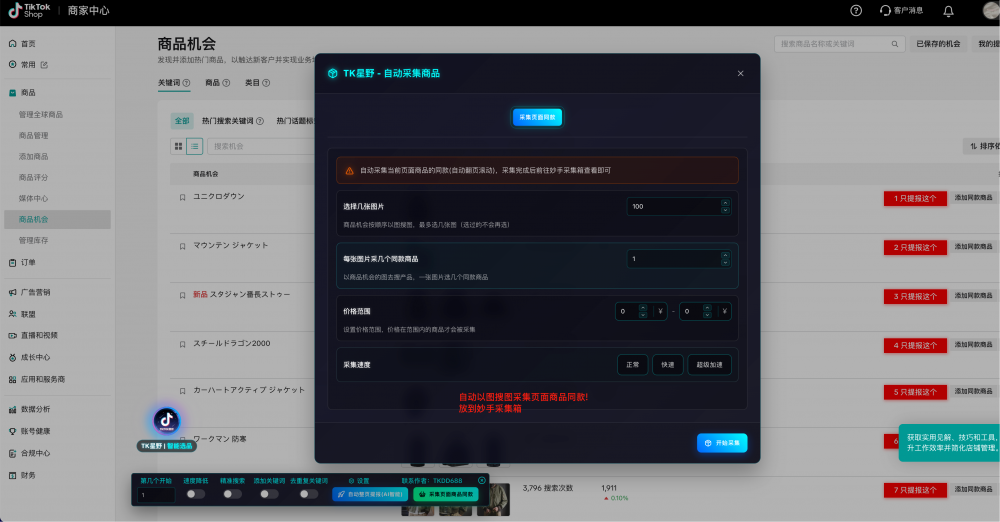The image size is (1000, 522).
Task: Open the help question-mark icon in header
Action: [x=856, y=10]
